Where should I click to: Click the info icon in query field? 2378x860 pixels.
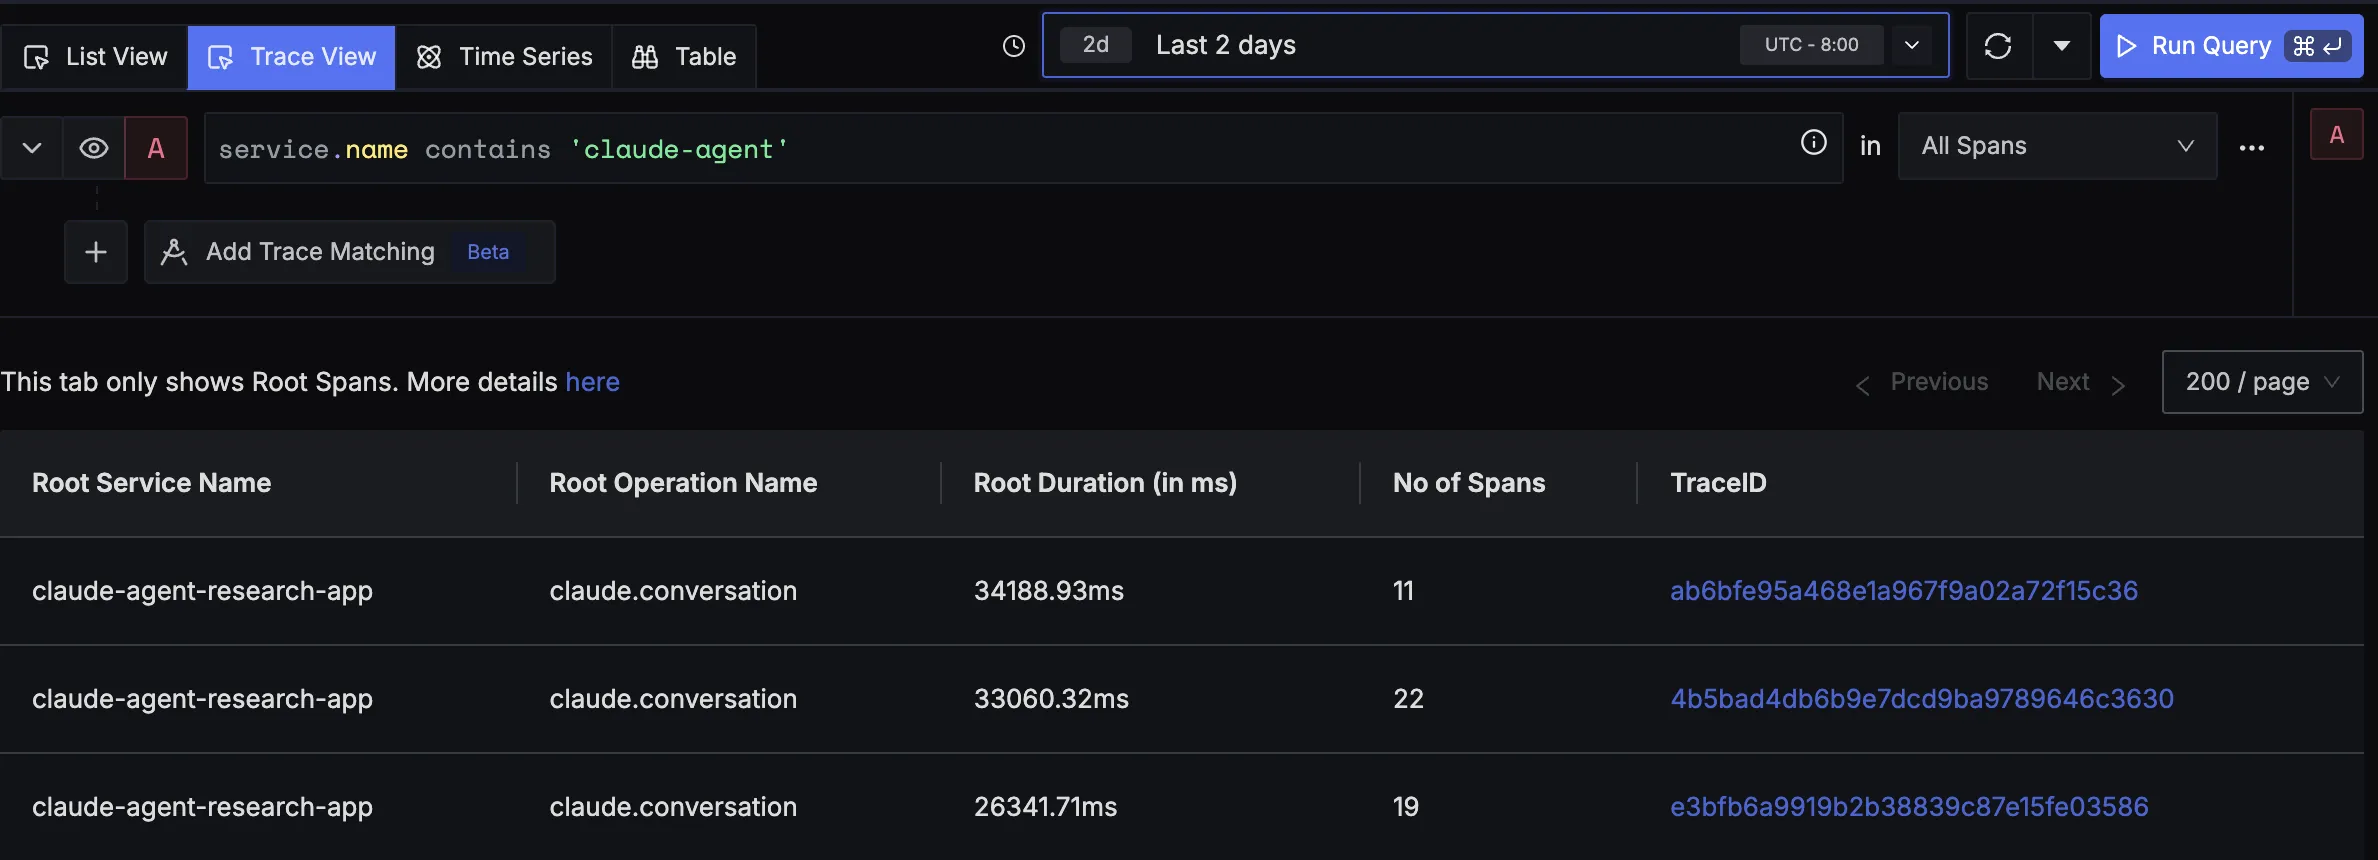pyautogui.click(x=1813, y=143)
